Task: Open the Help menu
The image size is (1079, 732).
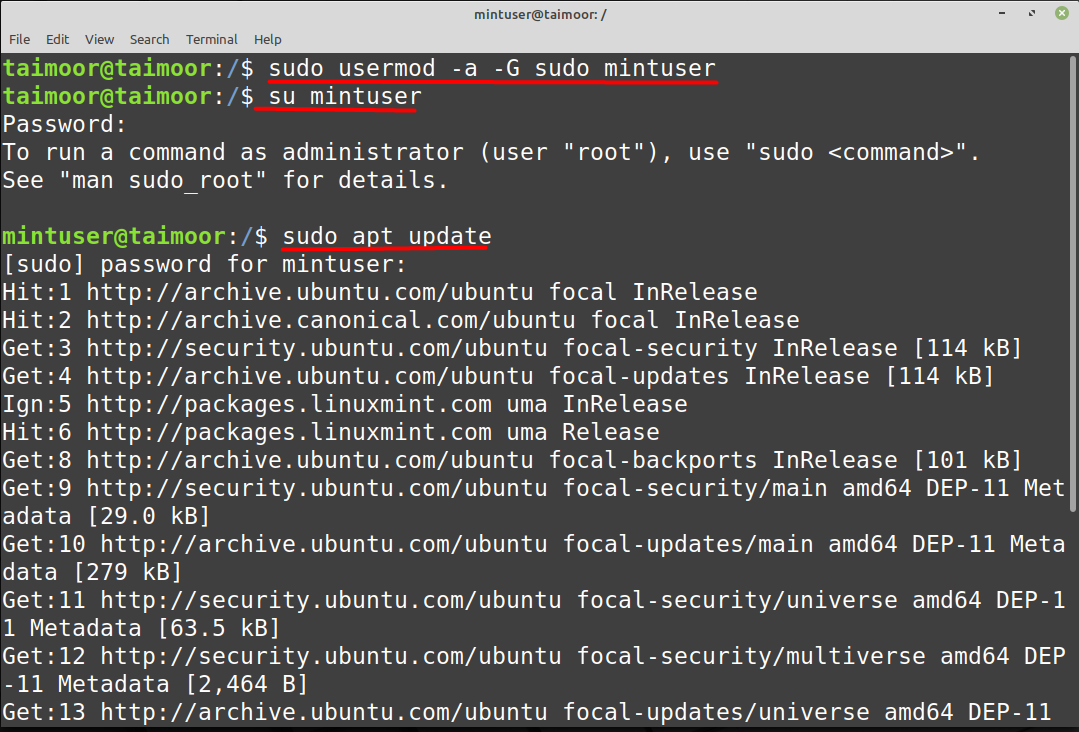Action: 267,39
